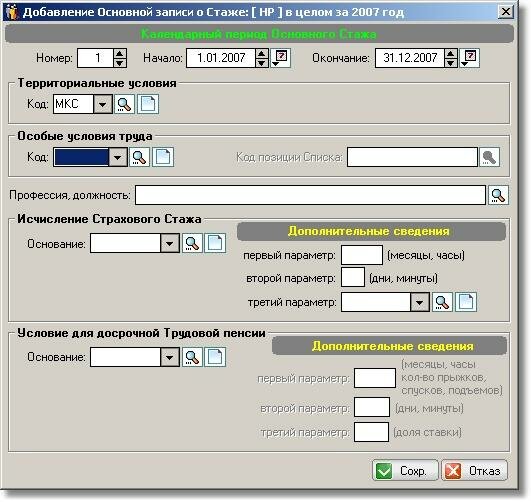Decrease the Окончание date with down arrow
This screenshot has width=531, height=502.
[x=451, y=63]
